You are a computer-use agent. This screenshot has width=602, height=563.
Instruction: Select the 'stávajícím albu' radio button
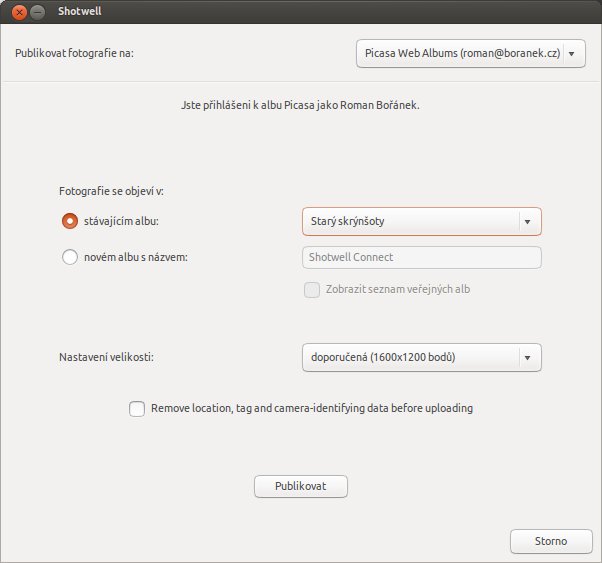point(70,221)
